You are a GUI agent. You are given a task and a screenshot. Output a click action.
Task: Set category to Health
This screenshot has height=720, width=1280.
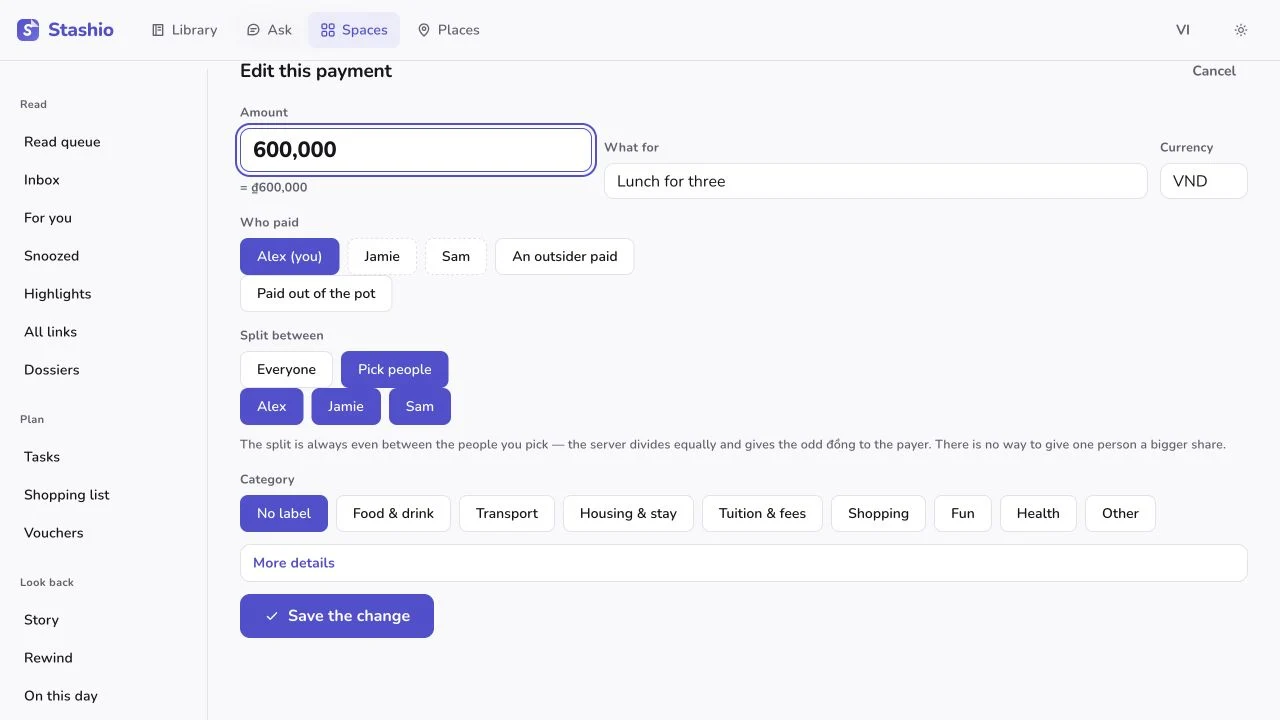point(1038,514)
